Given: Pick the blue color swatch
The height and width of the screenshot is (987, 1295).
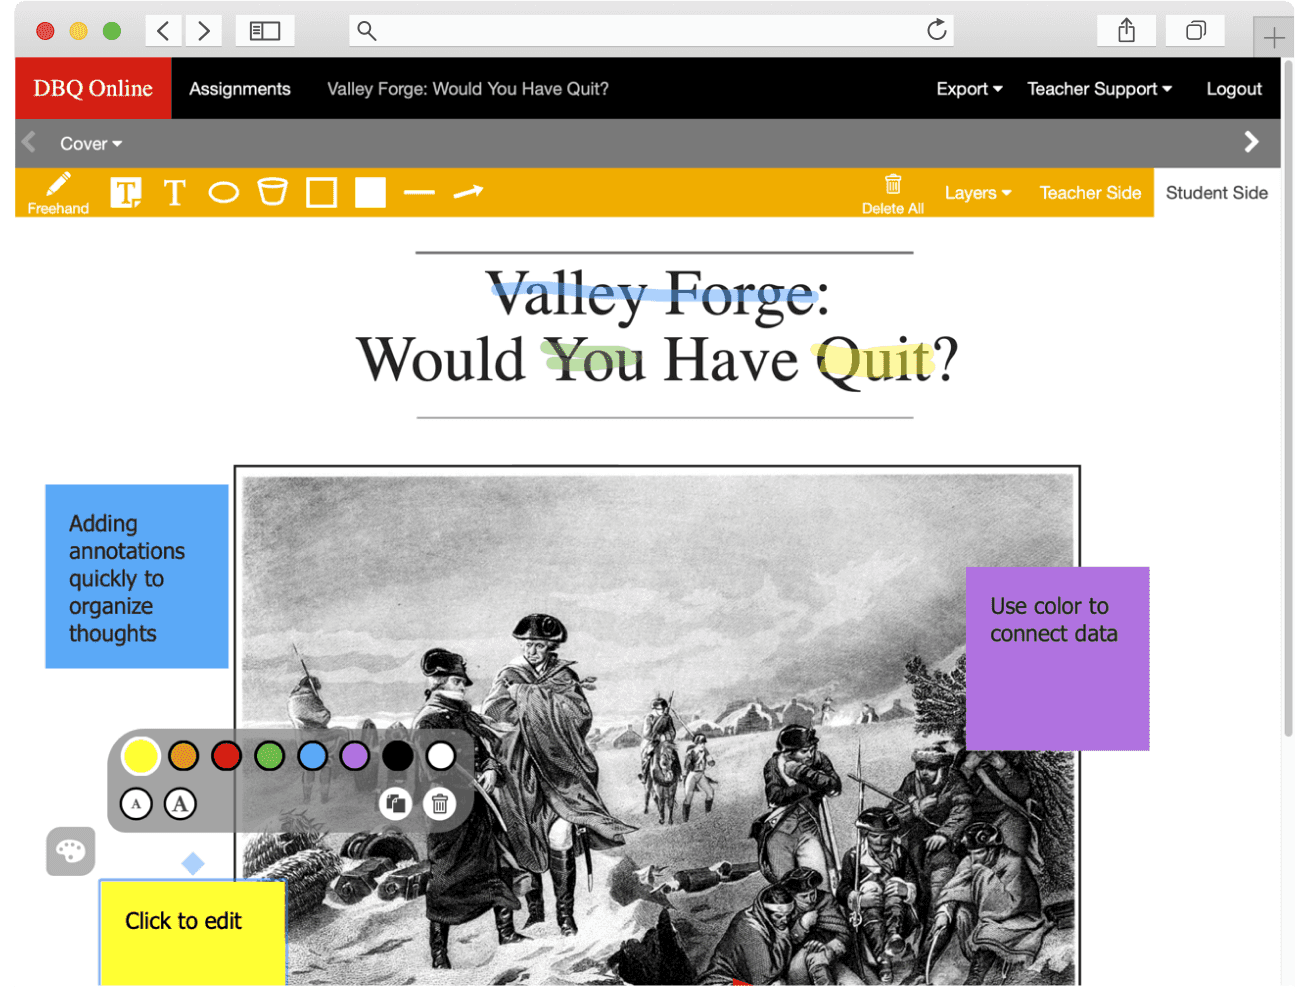Looking at the screenshot, I should [312, 756].
